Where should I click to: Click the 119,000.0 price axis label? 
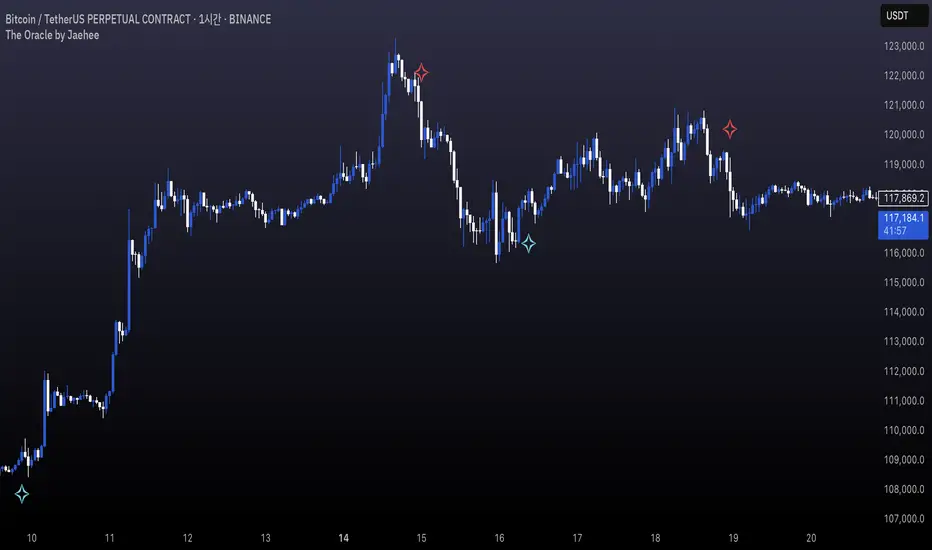click(x=904, y=164)
